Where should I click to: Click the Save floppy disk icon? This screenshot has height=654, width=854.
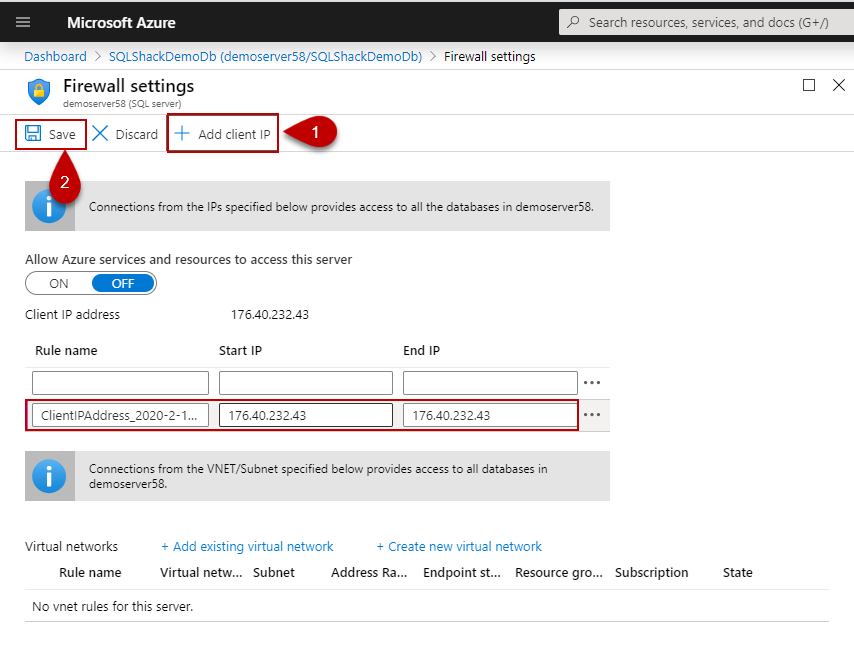34,133
